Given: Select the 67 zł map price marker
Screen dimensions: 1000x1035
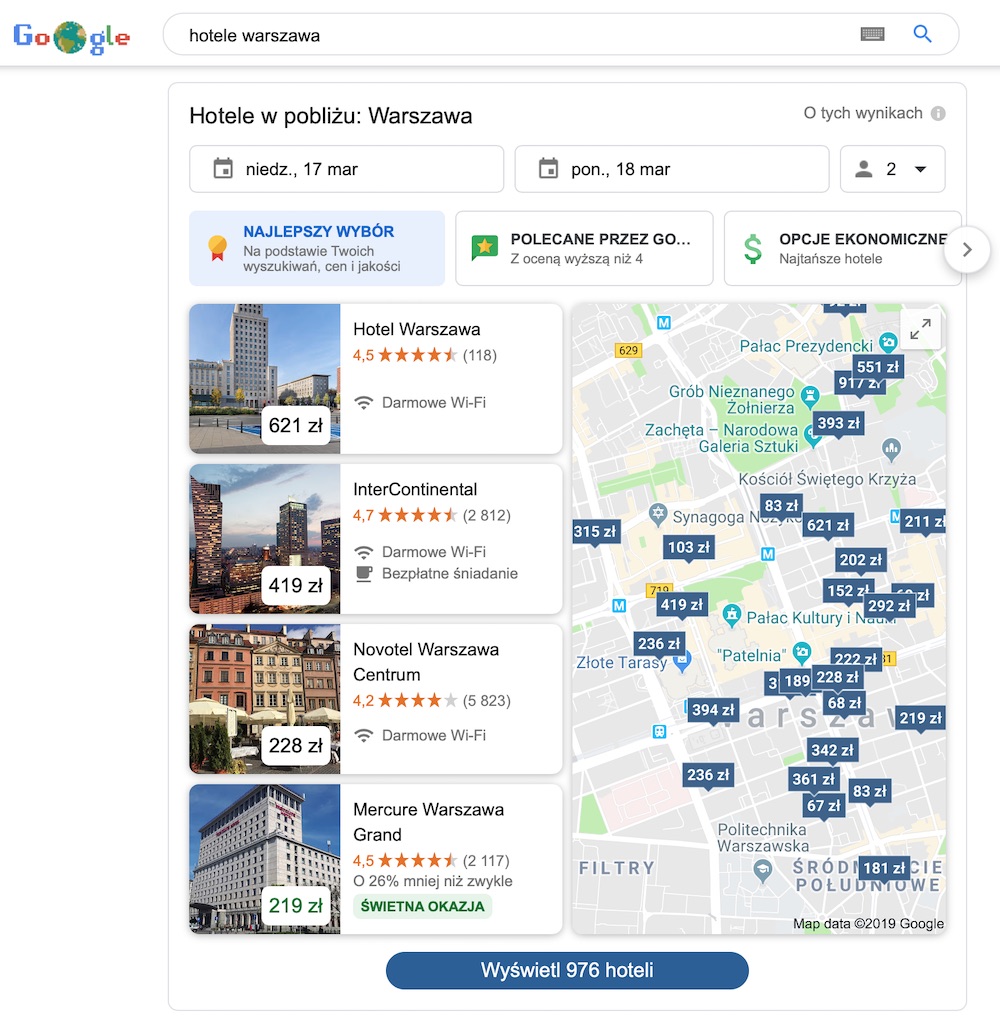Looking at the screenshot, I should (824, 806).
